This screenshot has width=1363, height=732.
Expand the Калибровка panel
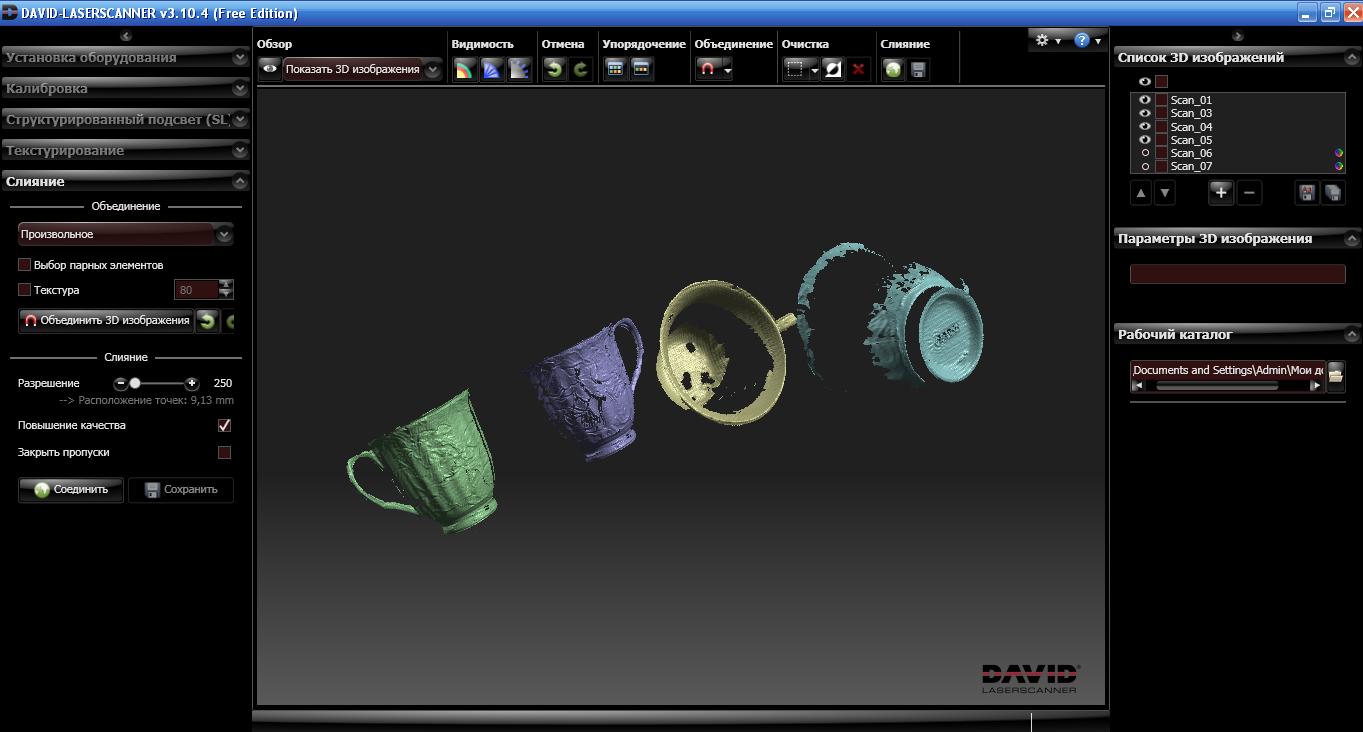125,89
